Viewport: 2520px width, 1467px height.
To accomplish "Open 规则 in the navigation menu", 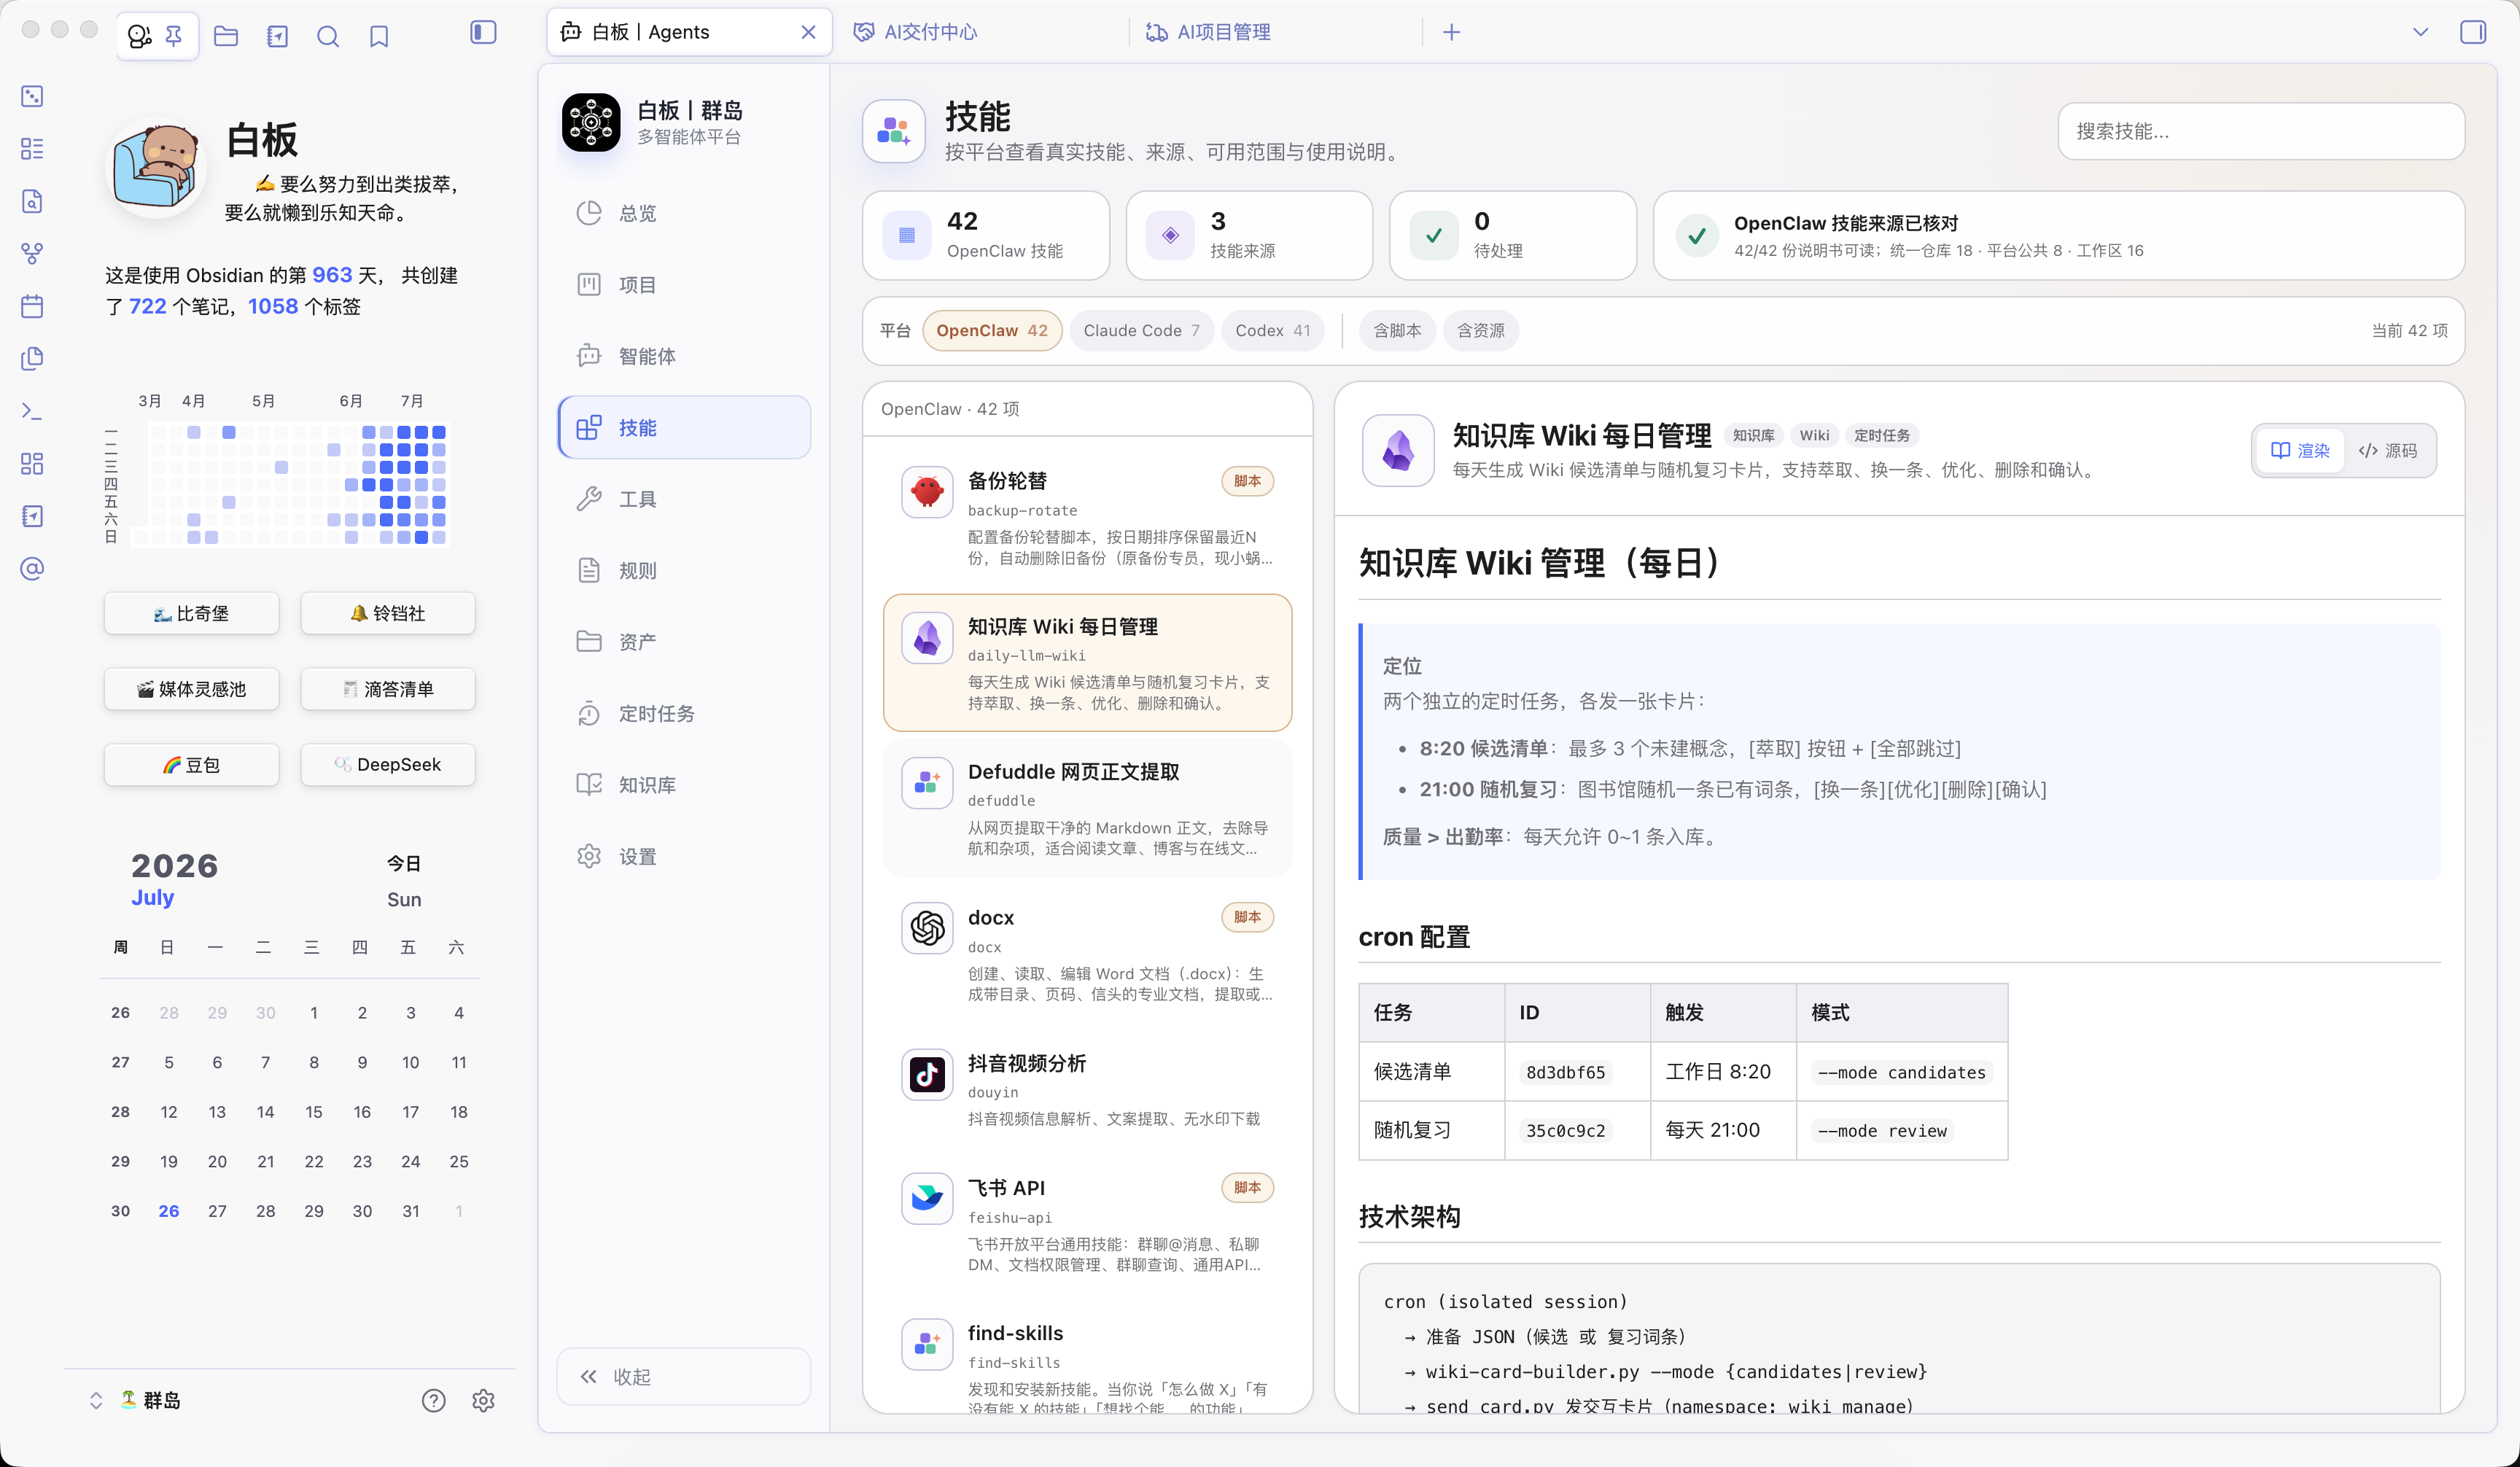I will point(684,570).
